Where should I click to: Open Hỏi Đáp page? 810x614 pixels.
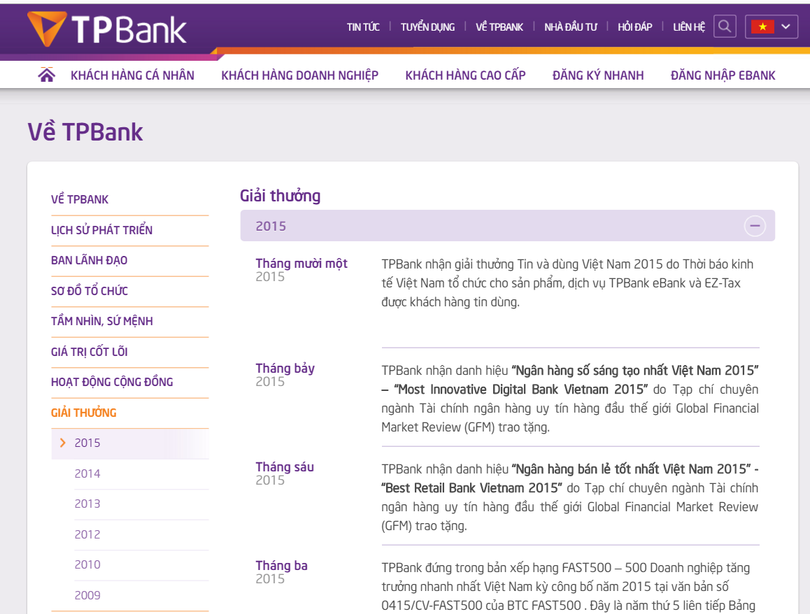point(634,27)
